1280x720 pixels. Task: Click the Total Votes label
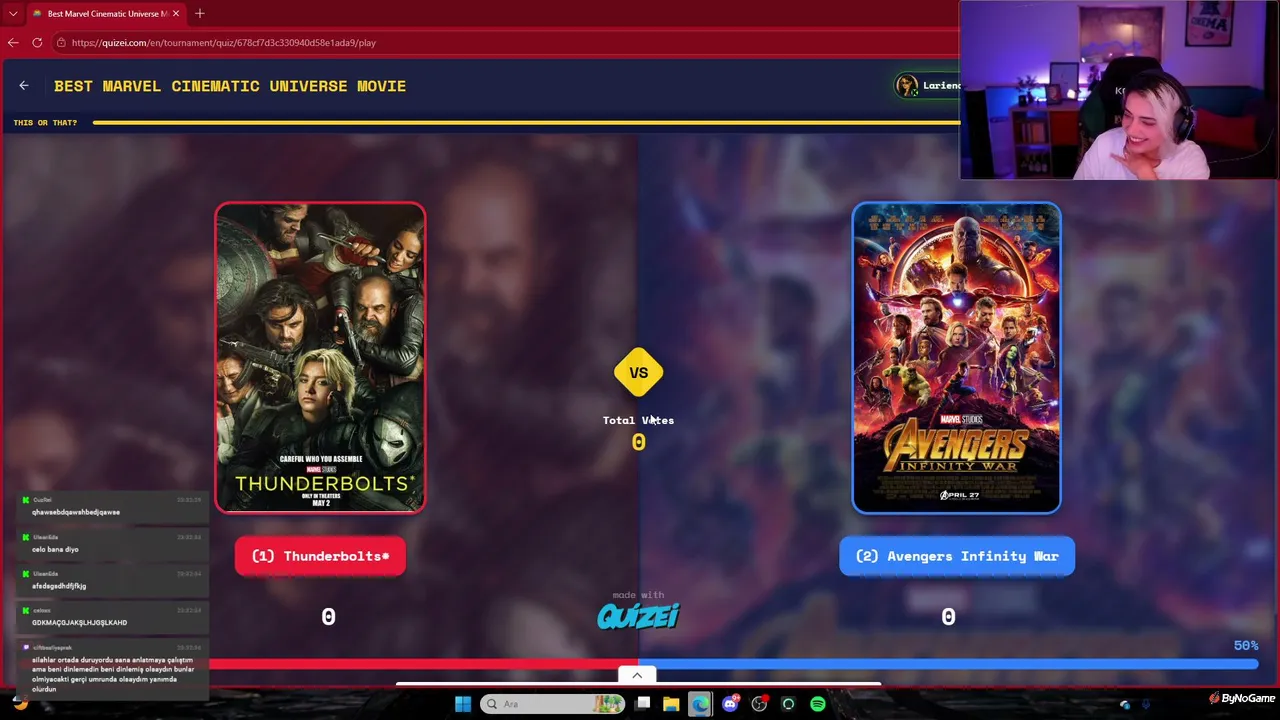(x=638, y=420)
